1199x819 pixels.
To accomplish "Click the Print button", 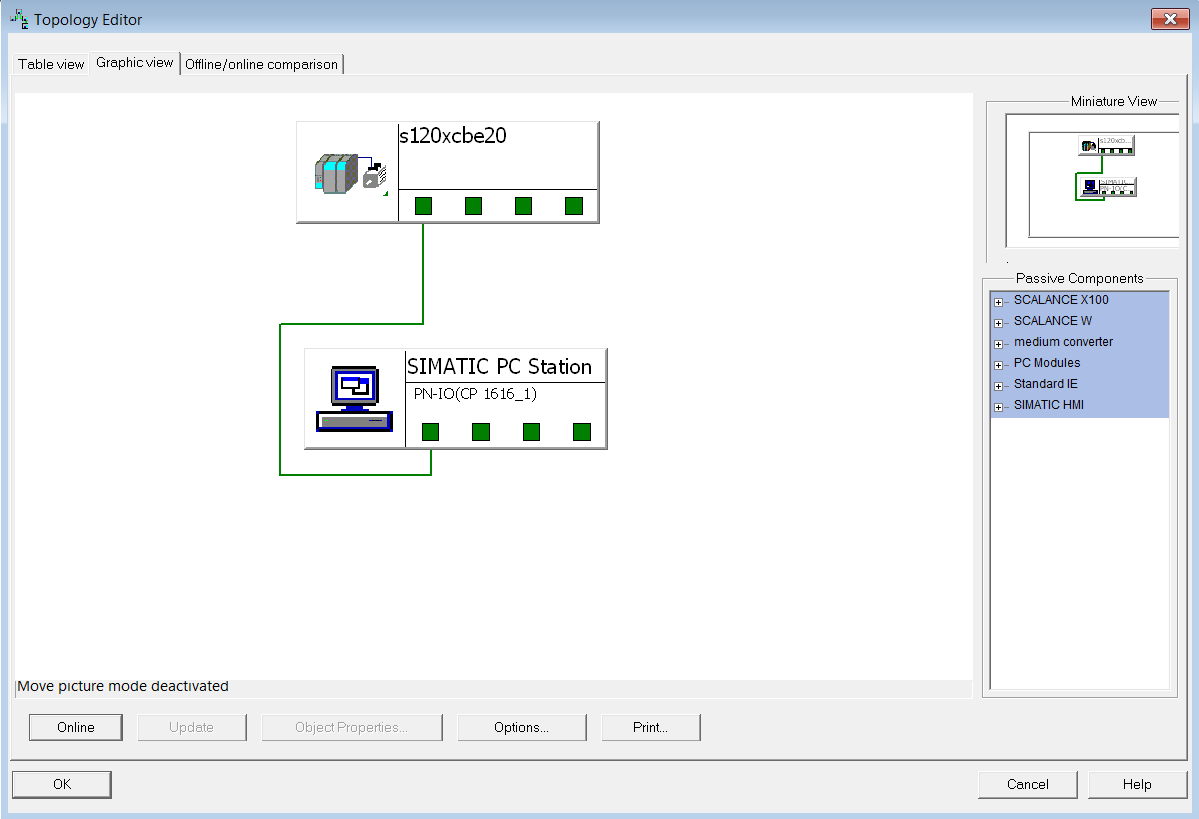I will tap(651, 727).
